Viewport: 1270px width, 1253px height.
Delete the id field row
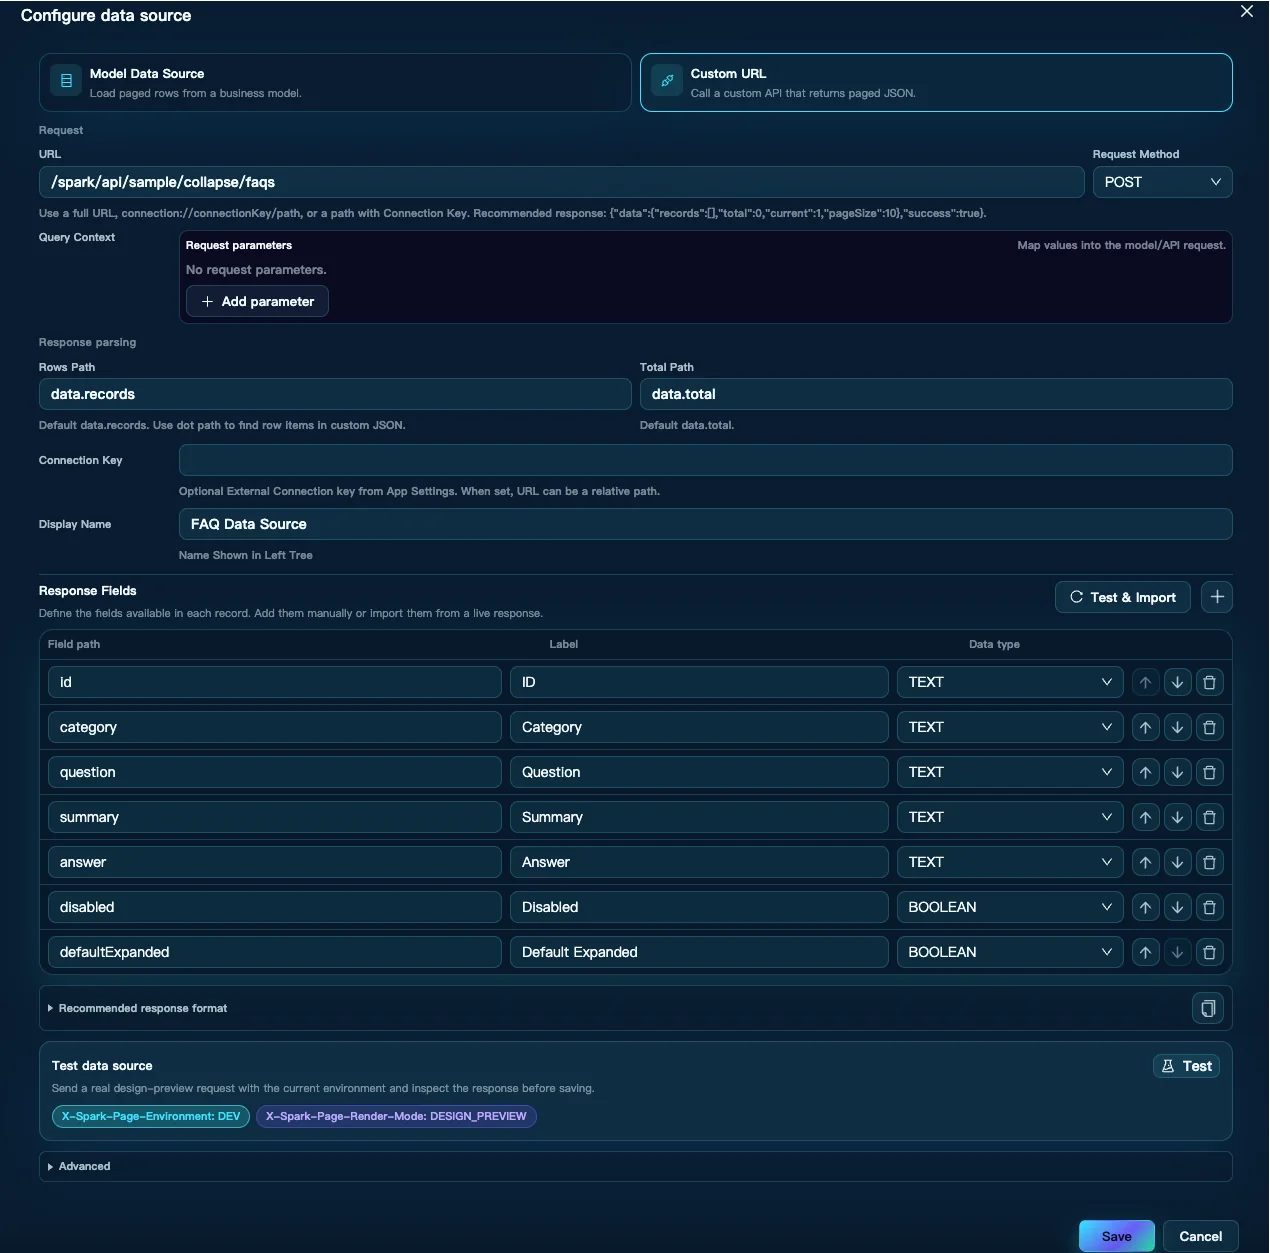click(x=1209, y=682)
